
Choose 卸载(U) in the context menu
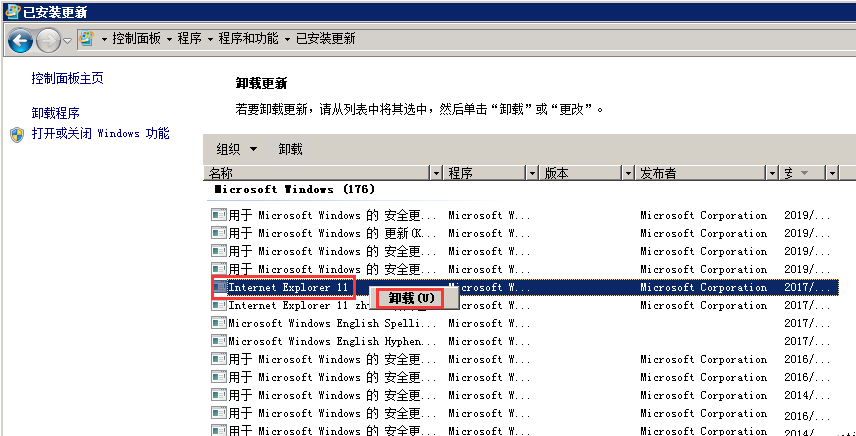pos(412,298)
